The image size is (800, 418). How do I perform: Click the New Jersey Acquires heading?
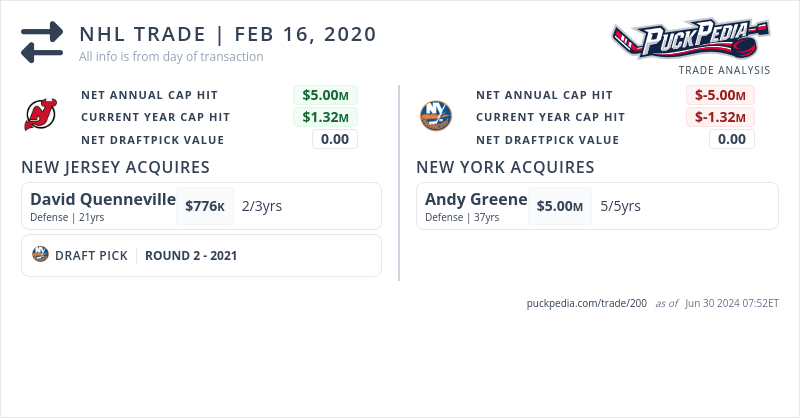click(115, 167)
